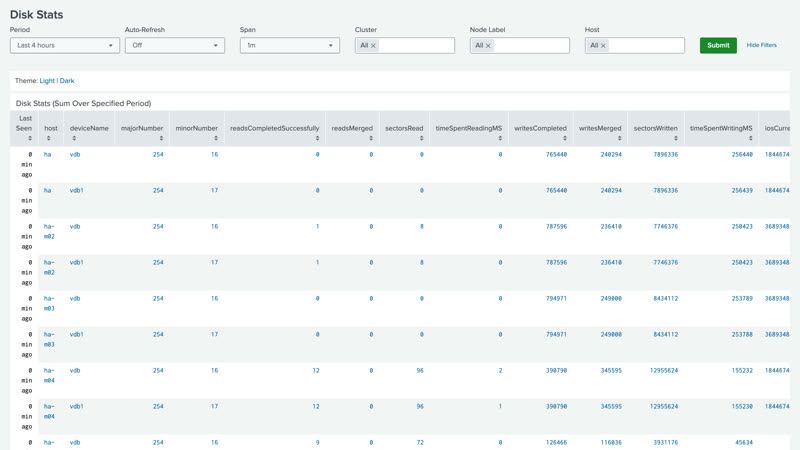Switch to the Light theme
This screenshot has width=800, height=450.
47,81
